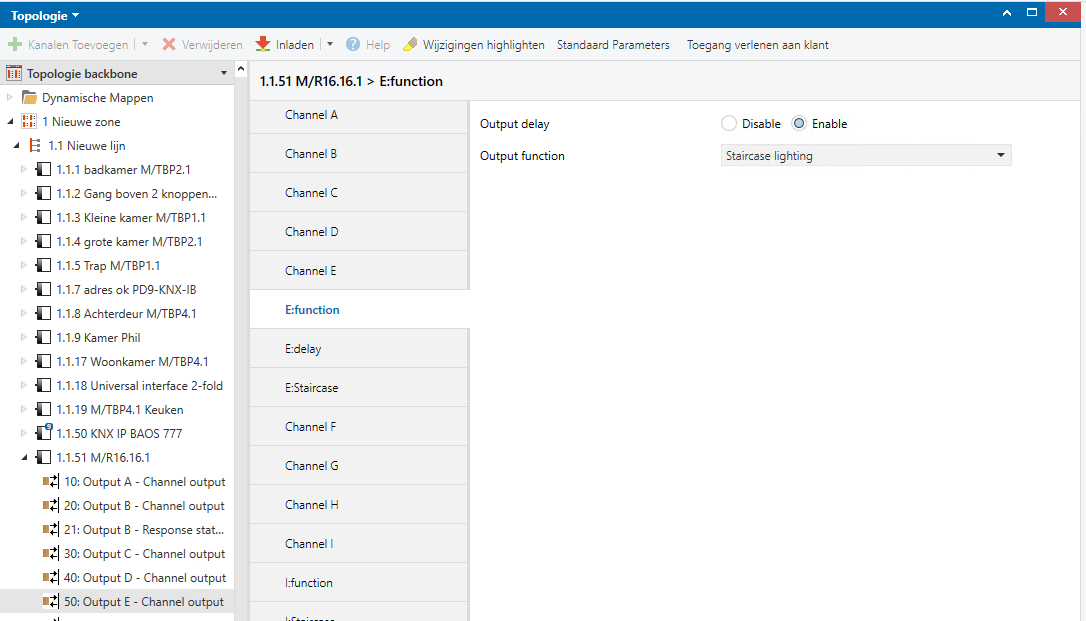The width and height of the screenshot is (1086, 621).
Task: Click the Dynamische Mappen folder icon
Action: pos(29,98)
